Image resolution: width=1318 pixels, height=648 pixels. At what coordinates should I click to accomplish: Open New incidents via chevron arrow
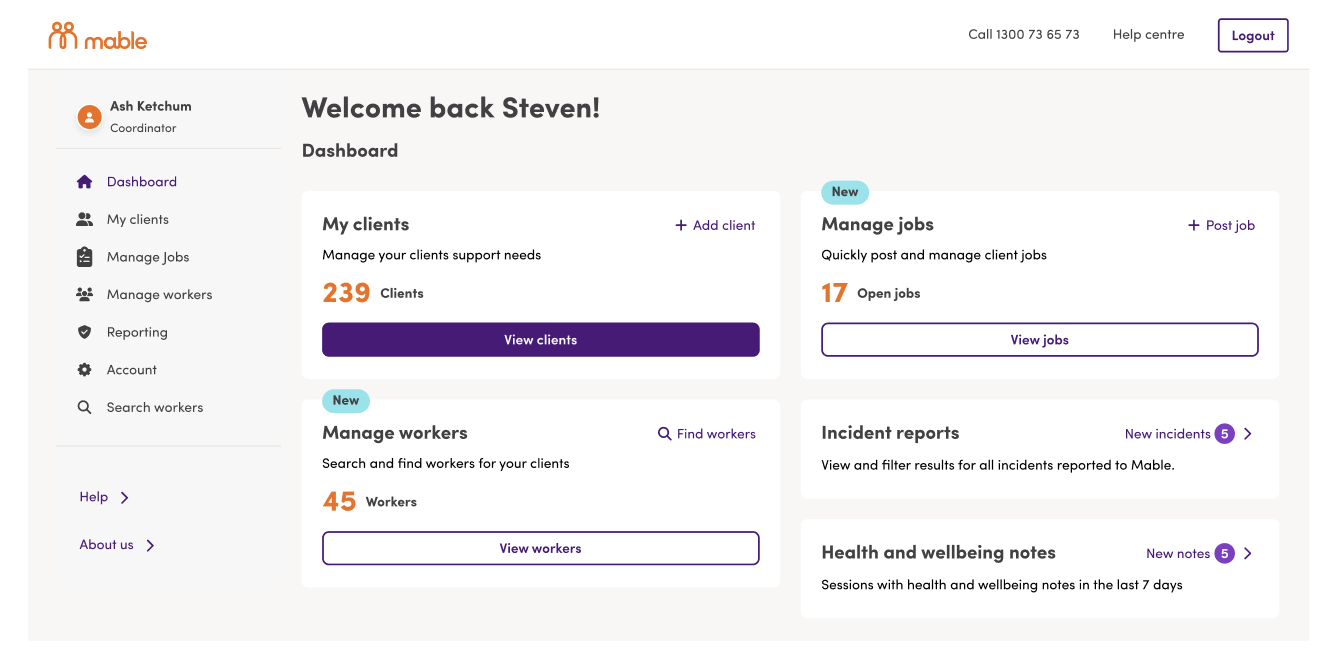click(x=1248, y=434)
